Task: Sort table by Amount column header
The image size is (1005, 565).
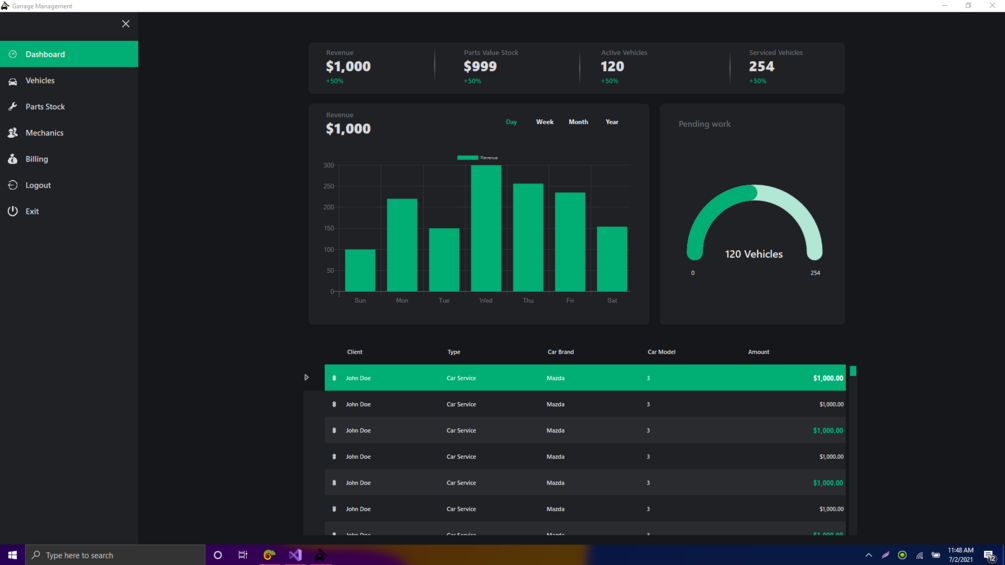Action: (758, 352)
